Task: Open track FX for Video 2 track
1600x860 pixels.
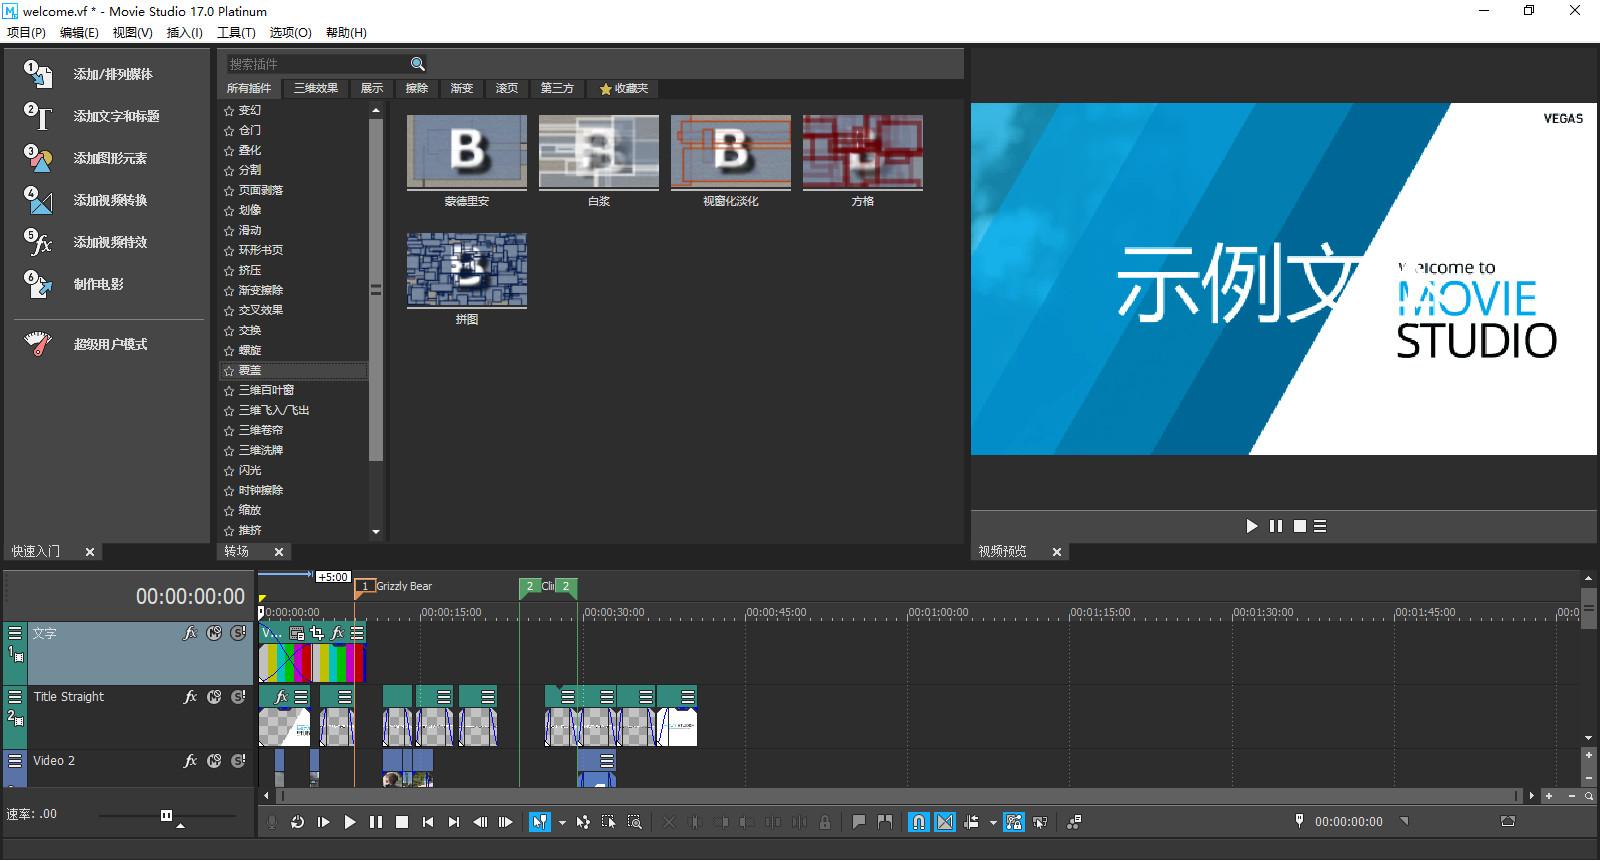Action: tap(190, 761)
